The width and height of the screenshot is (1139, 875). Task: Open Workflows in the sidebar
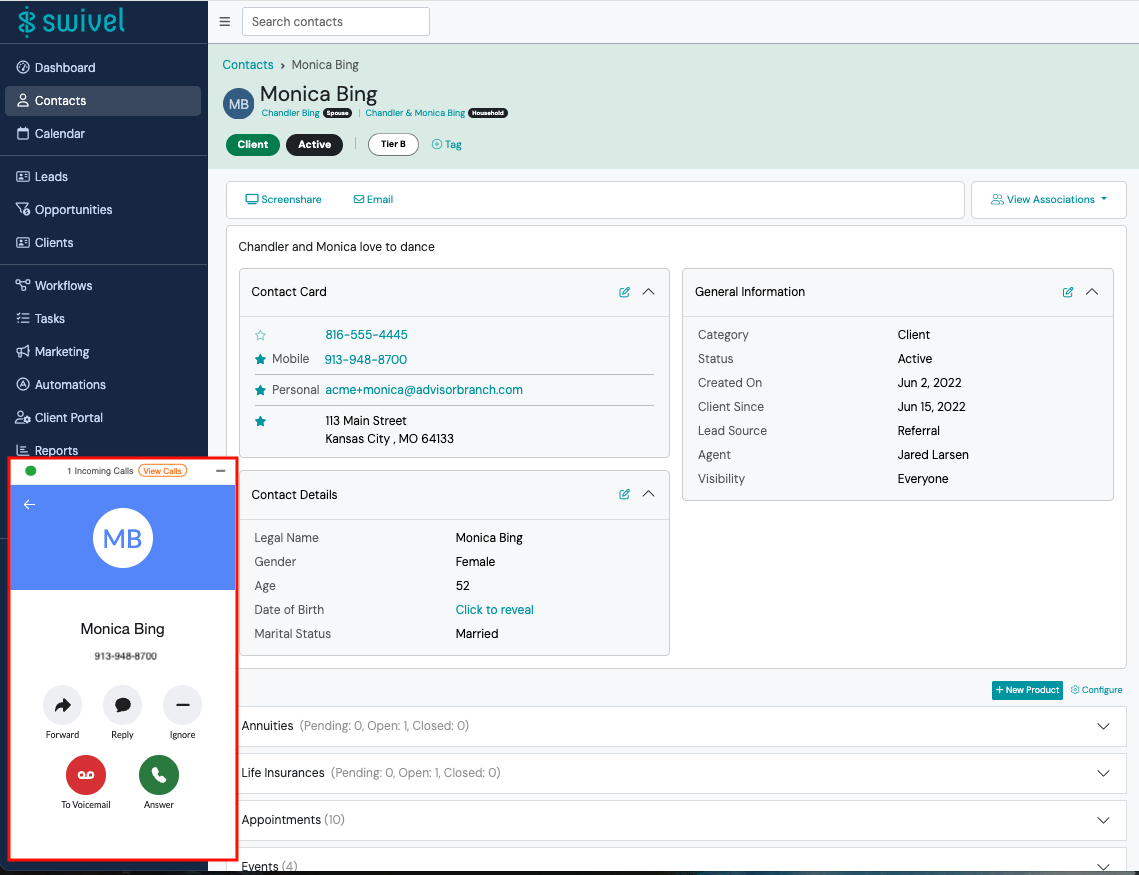(103, 285)
